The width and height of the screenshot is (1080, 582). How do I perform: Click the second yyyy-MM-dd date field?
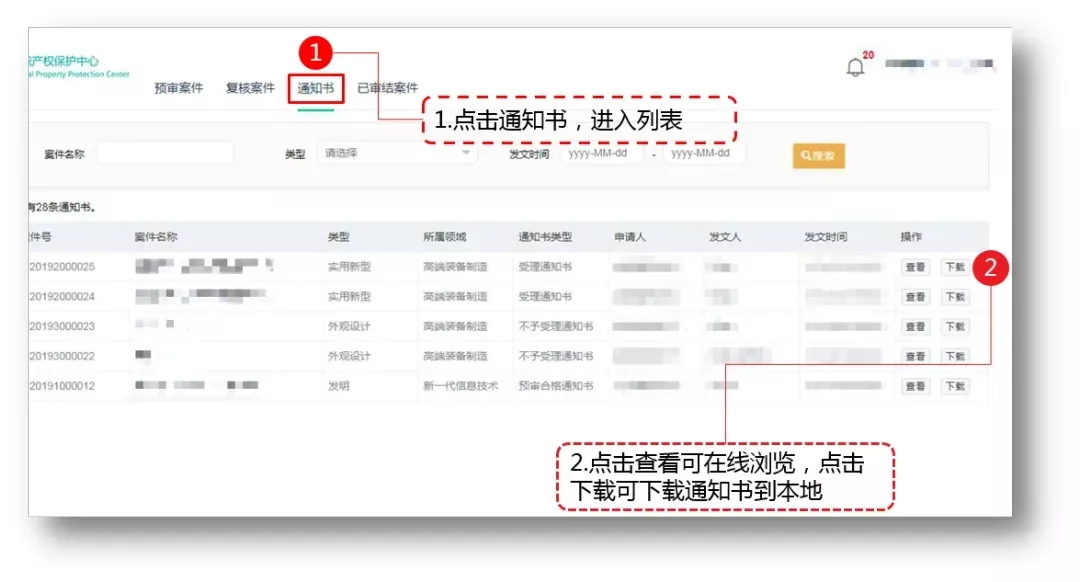click(x=707, y=153)
